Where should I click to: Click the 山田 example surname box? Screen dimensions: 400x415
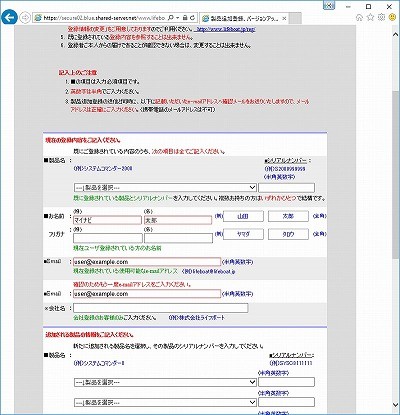(243, 216)
